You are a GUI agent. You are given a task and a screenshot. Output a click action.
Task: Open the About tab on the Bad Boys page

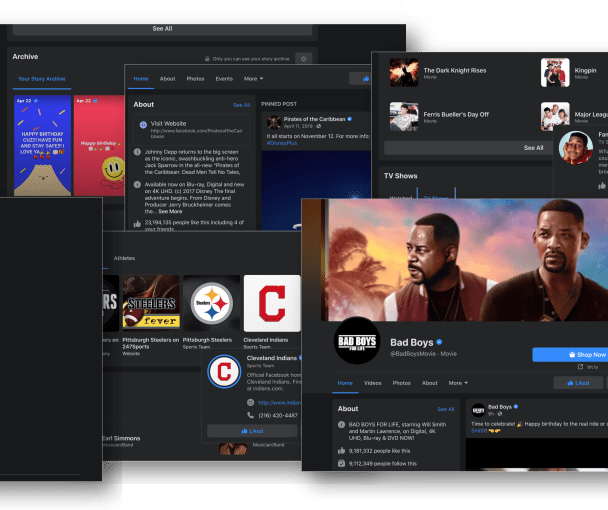pyautogui.click(x=429, y=383)
